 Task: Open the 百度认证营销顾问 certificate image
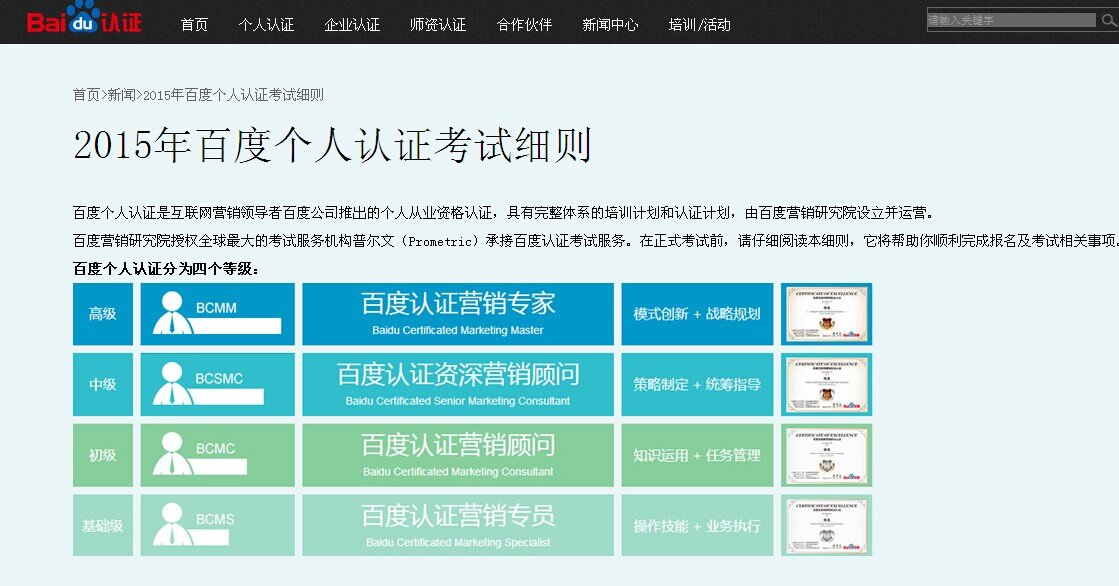click(x=827, y=455)
